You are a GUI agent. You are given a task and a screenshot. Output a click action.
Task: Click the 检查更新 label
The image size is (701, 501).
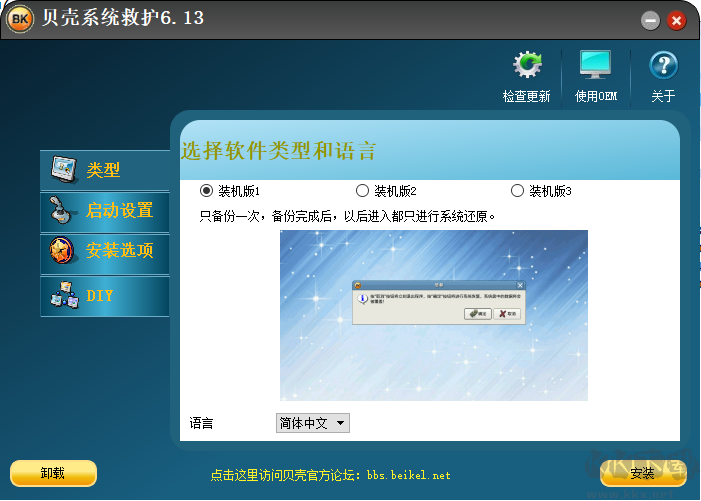click(x=526, y=96)
